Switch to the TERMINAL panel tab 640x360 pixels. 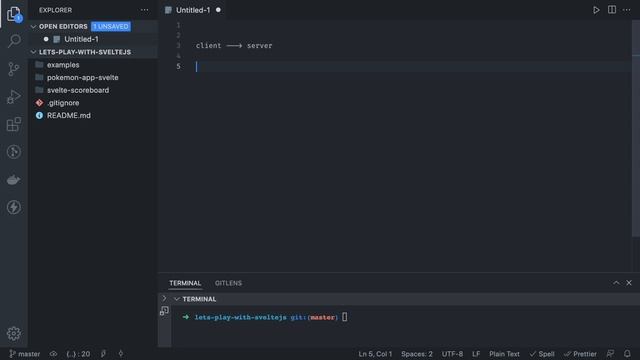coord(185,283)
